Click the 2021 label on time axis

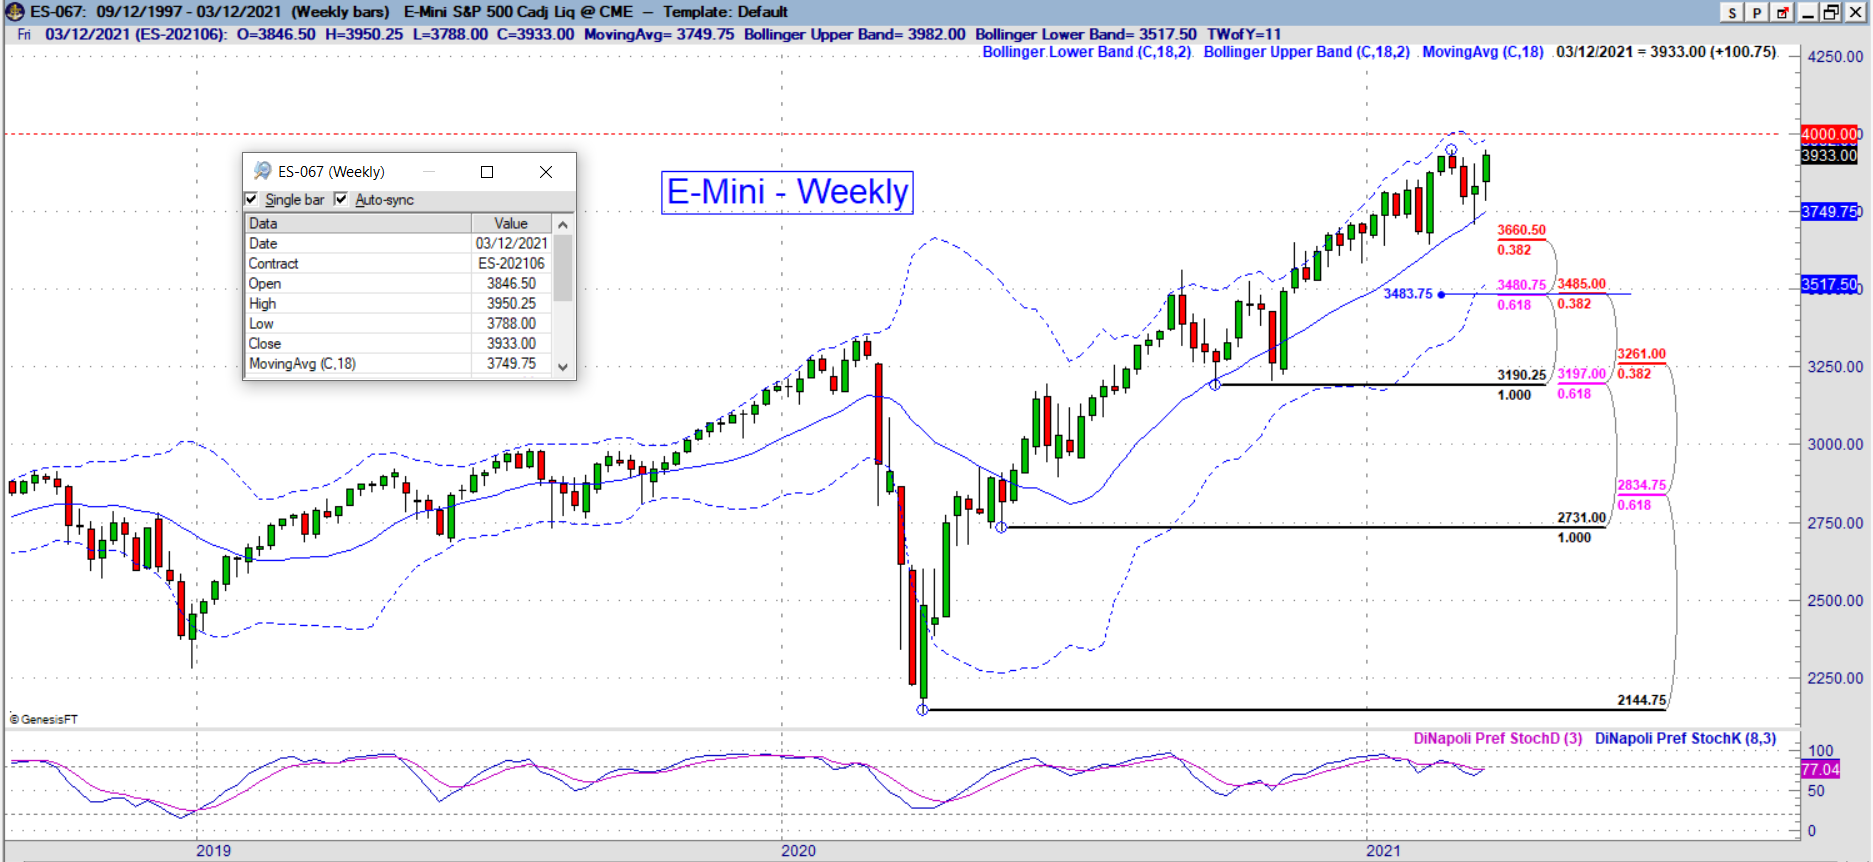pyautogui.click(x=1383, y=851)
